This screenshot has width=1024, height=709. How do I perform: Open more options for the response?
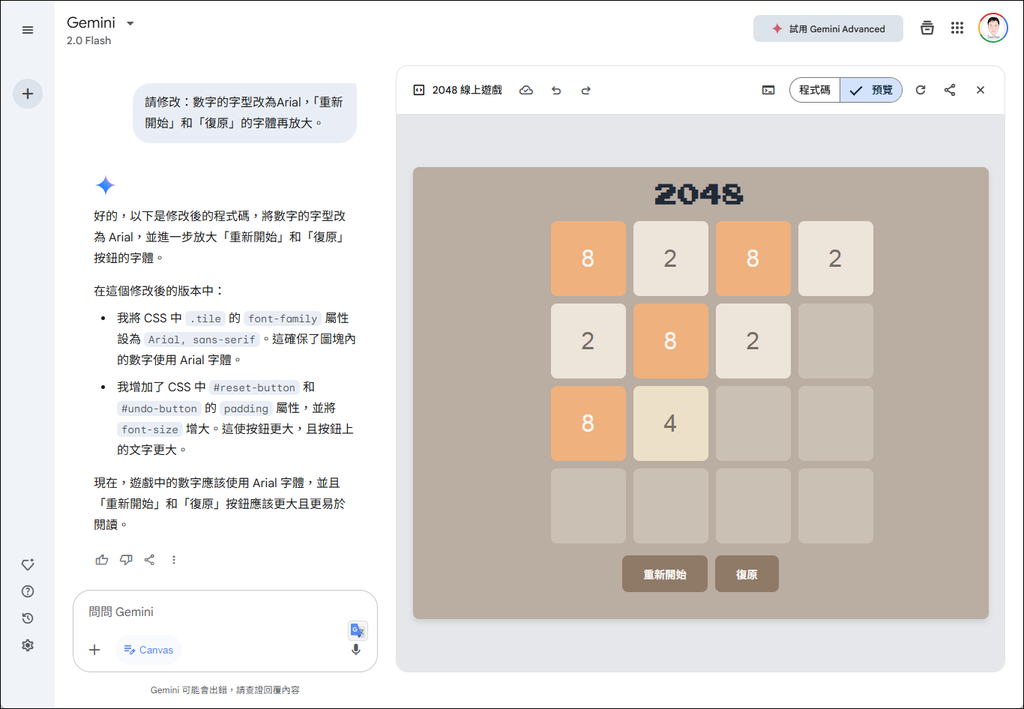[x=174, y=559]
